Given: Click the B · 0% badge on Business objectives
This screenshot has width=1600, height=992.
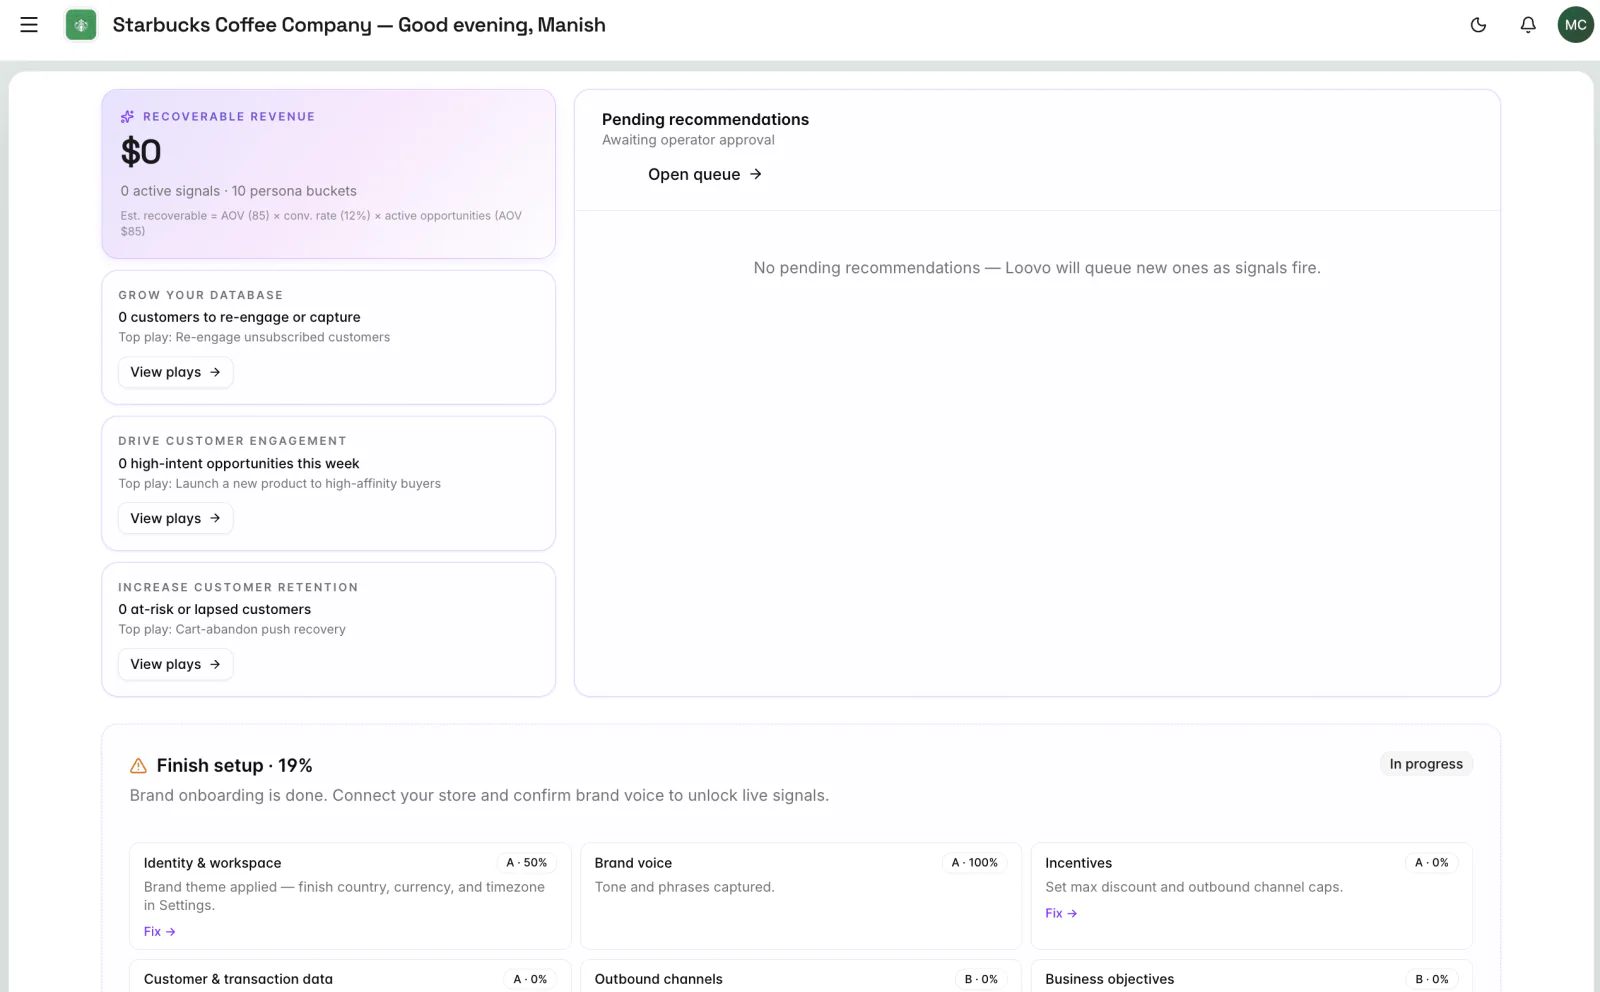Looking at the screenshot, I should point(1431,979).
